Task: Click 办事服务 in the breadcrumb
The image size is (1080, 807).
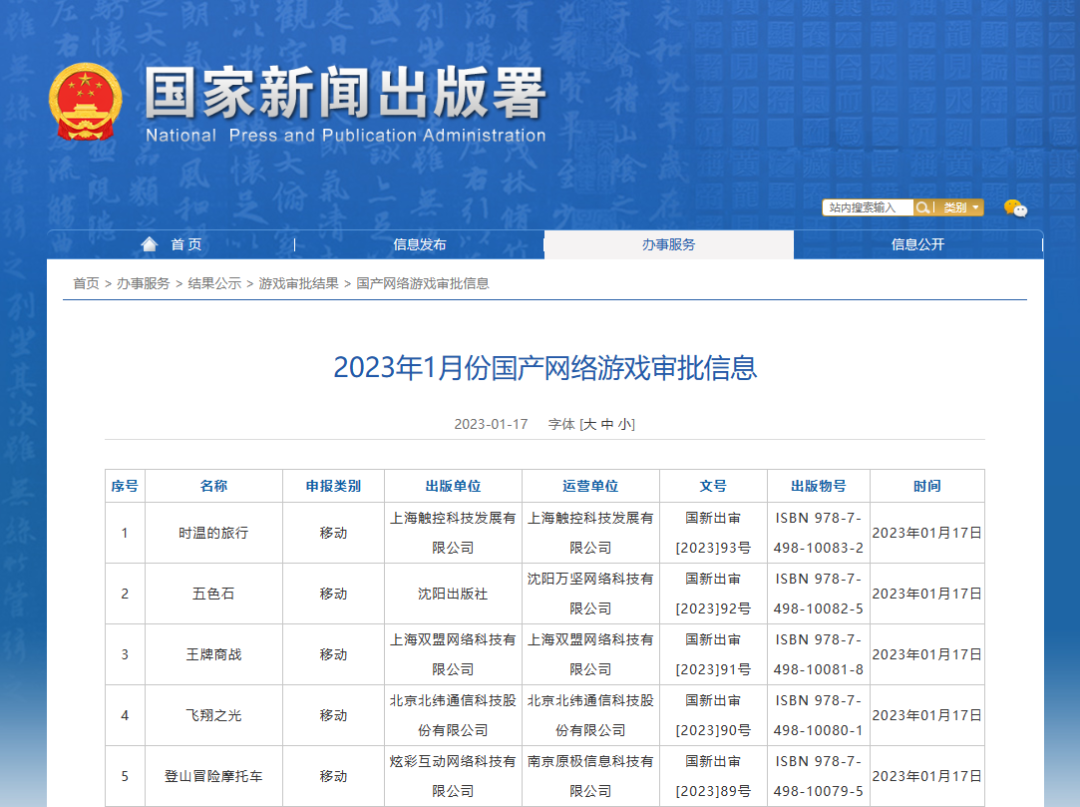Action: 143,284
